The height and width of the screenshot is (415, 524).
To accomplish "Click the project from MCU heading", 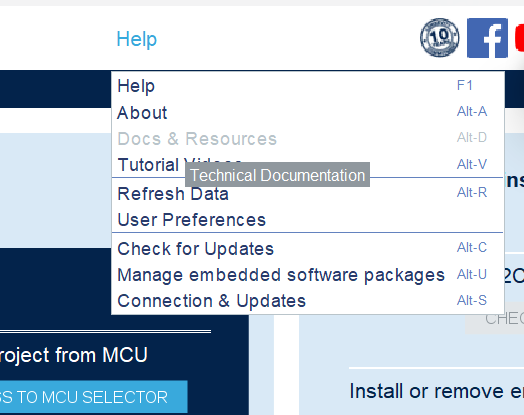I will tap(74, 355).
